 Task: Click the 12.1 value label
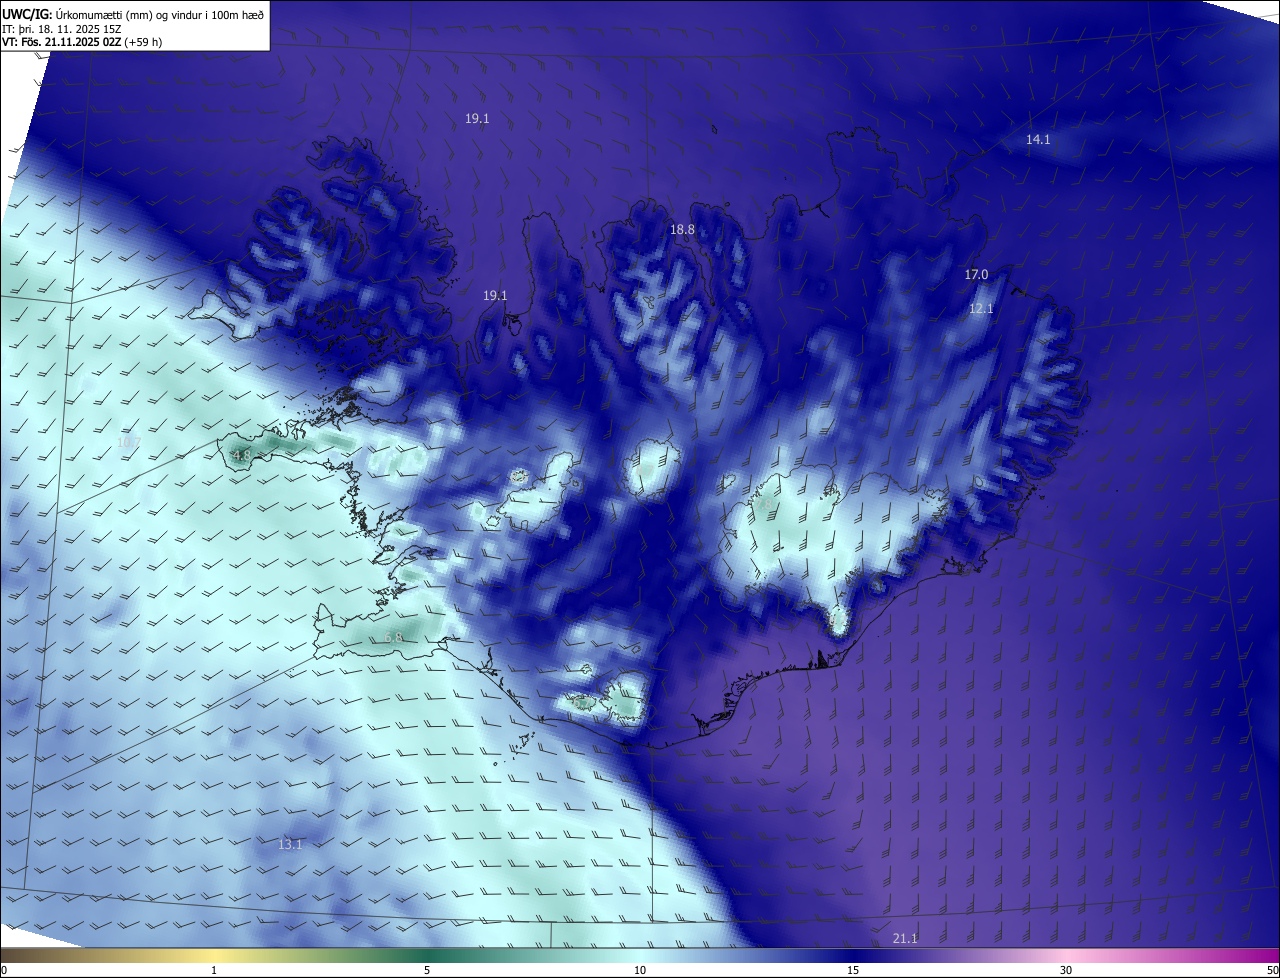(981, 309)
